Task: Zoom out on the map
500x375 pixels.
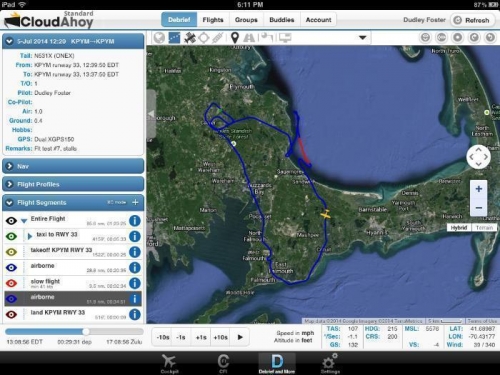Action: (479, 207)
